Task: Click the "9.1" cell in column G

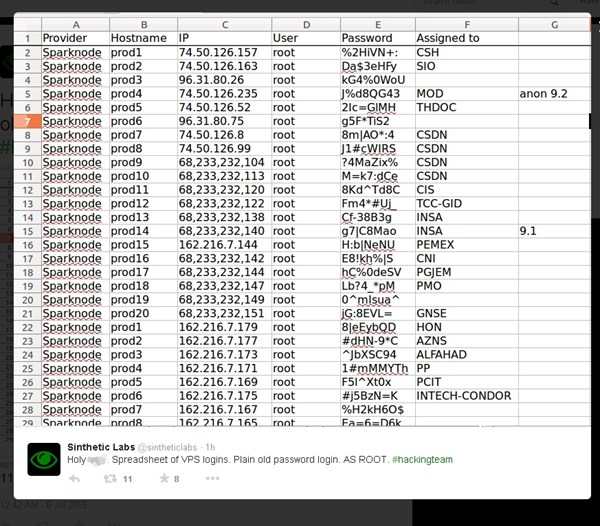Action: point(554,231)
